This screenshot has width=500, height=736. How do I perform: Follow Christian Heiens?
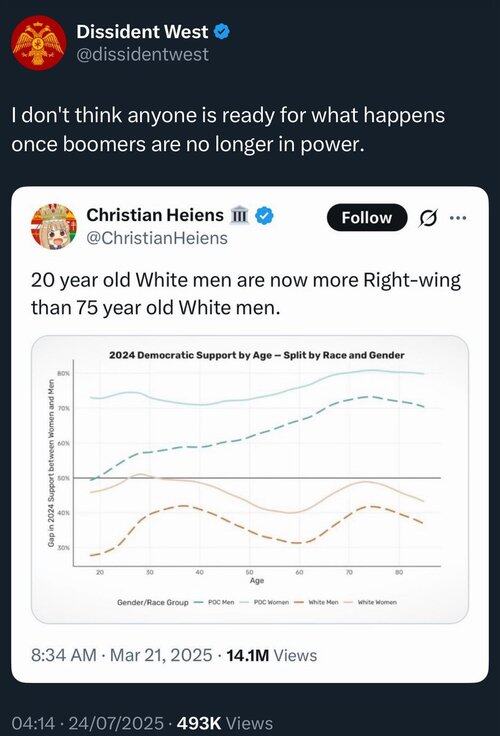tap(367, 217)
